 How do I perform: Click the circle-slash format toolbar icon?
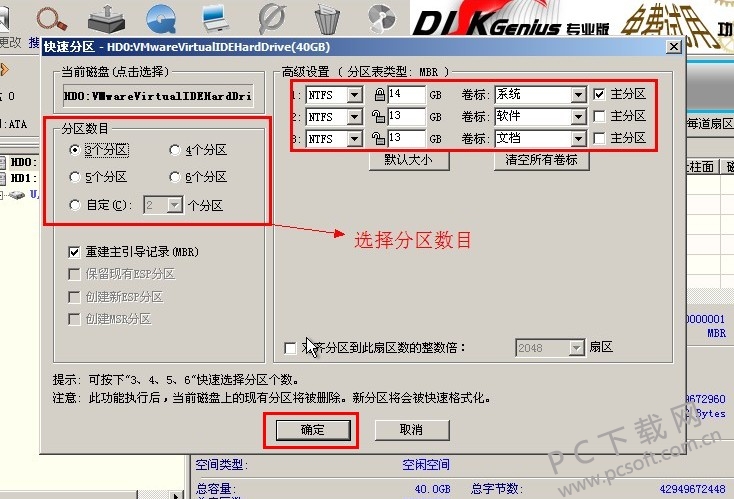[x=272, y=19]
